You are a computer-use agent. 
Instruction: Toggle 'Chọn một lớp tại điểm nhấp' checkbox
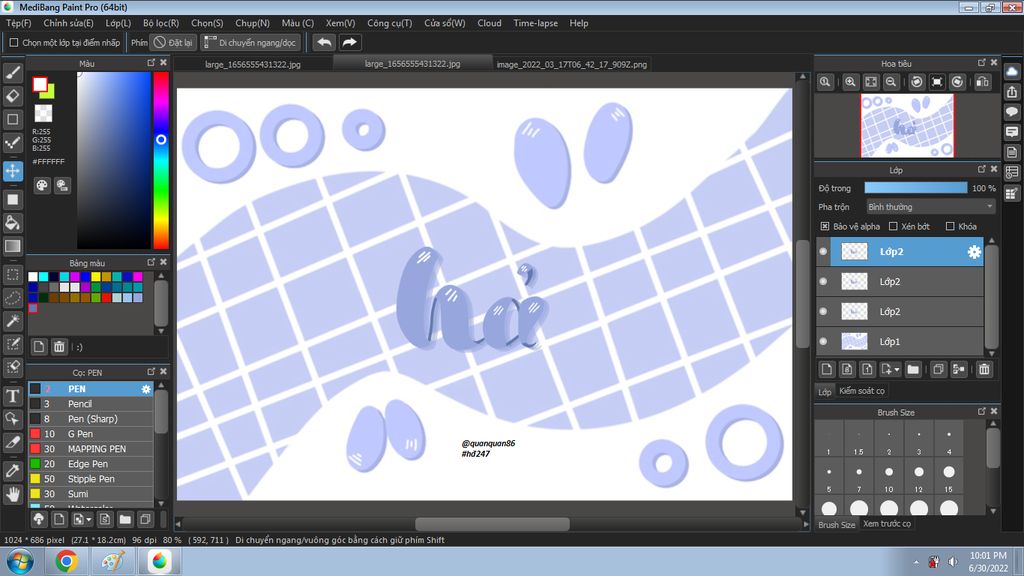[x=14, y=42]
